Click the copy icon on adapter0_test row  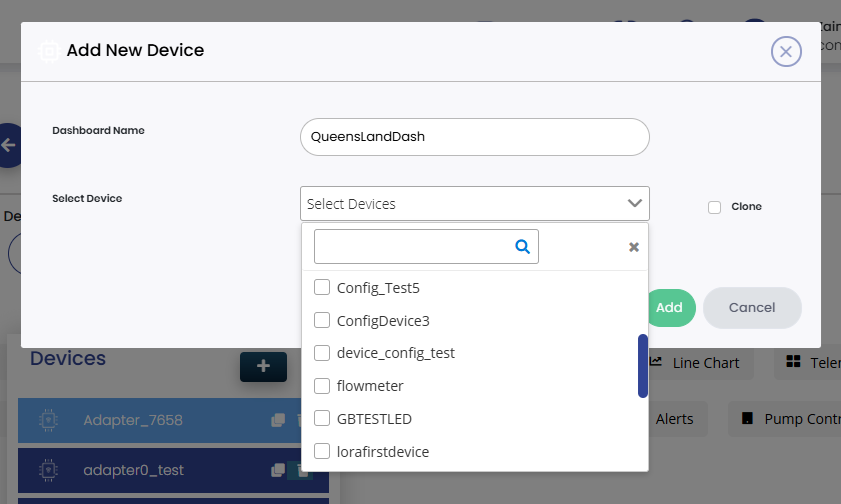(x=278, y=470)
